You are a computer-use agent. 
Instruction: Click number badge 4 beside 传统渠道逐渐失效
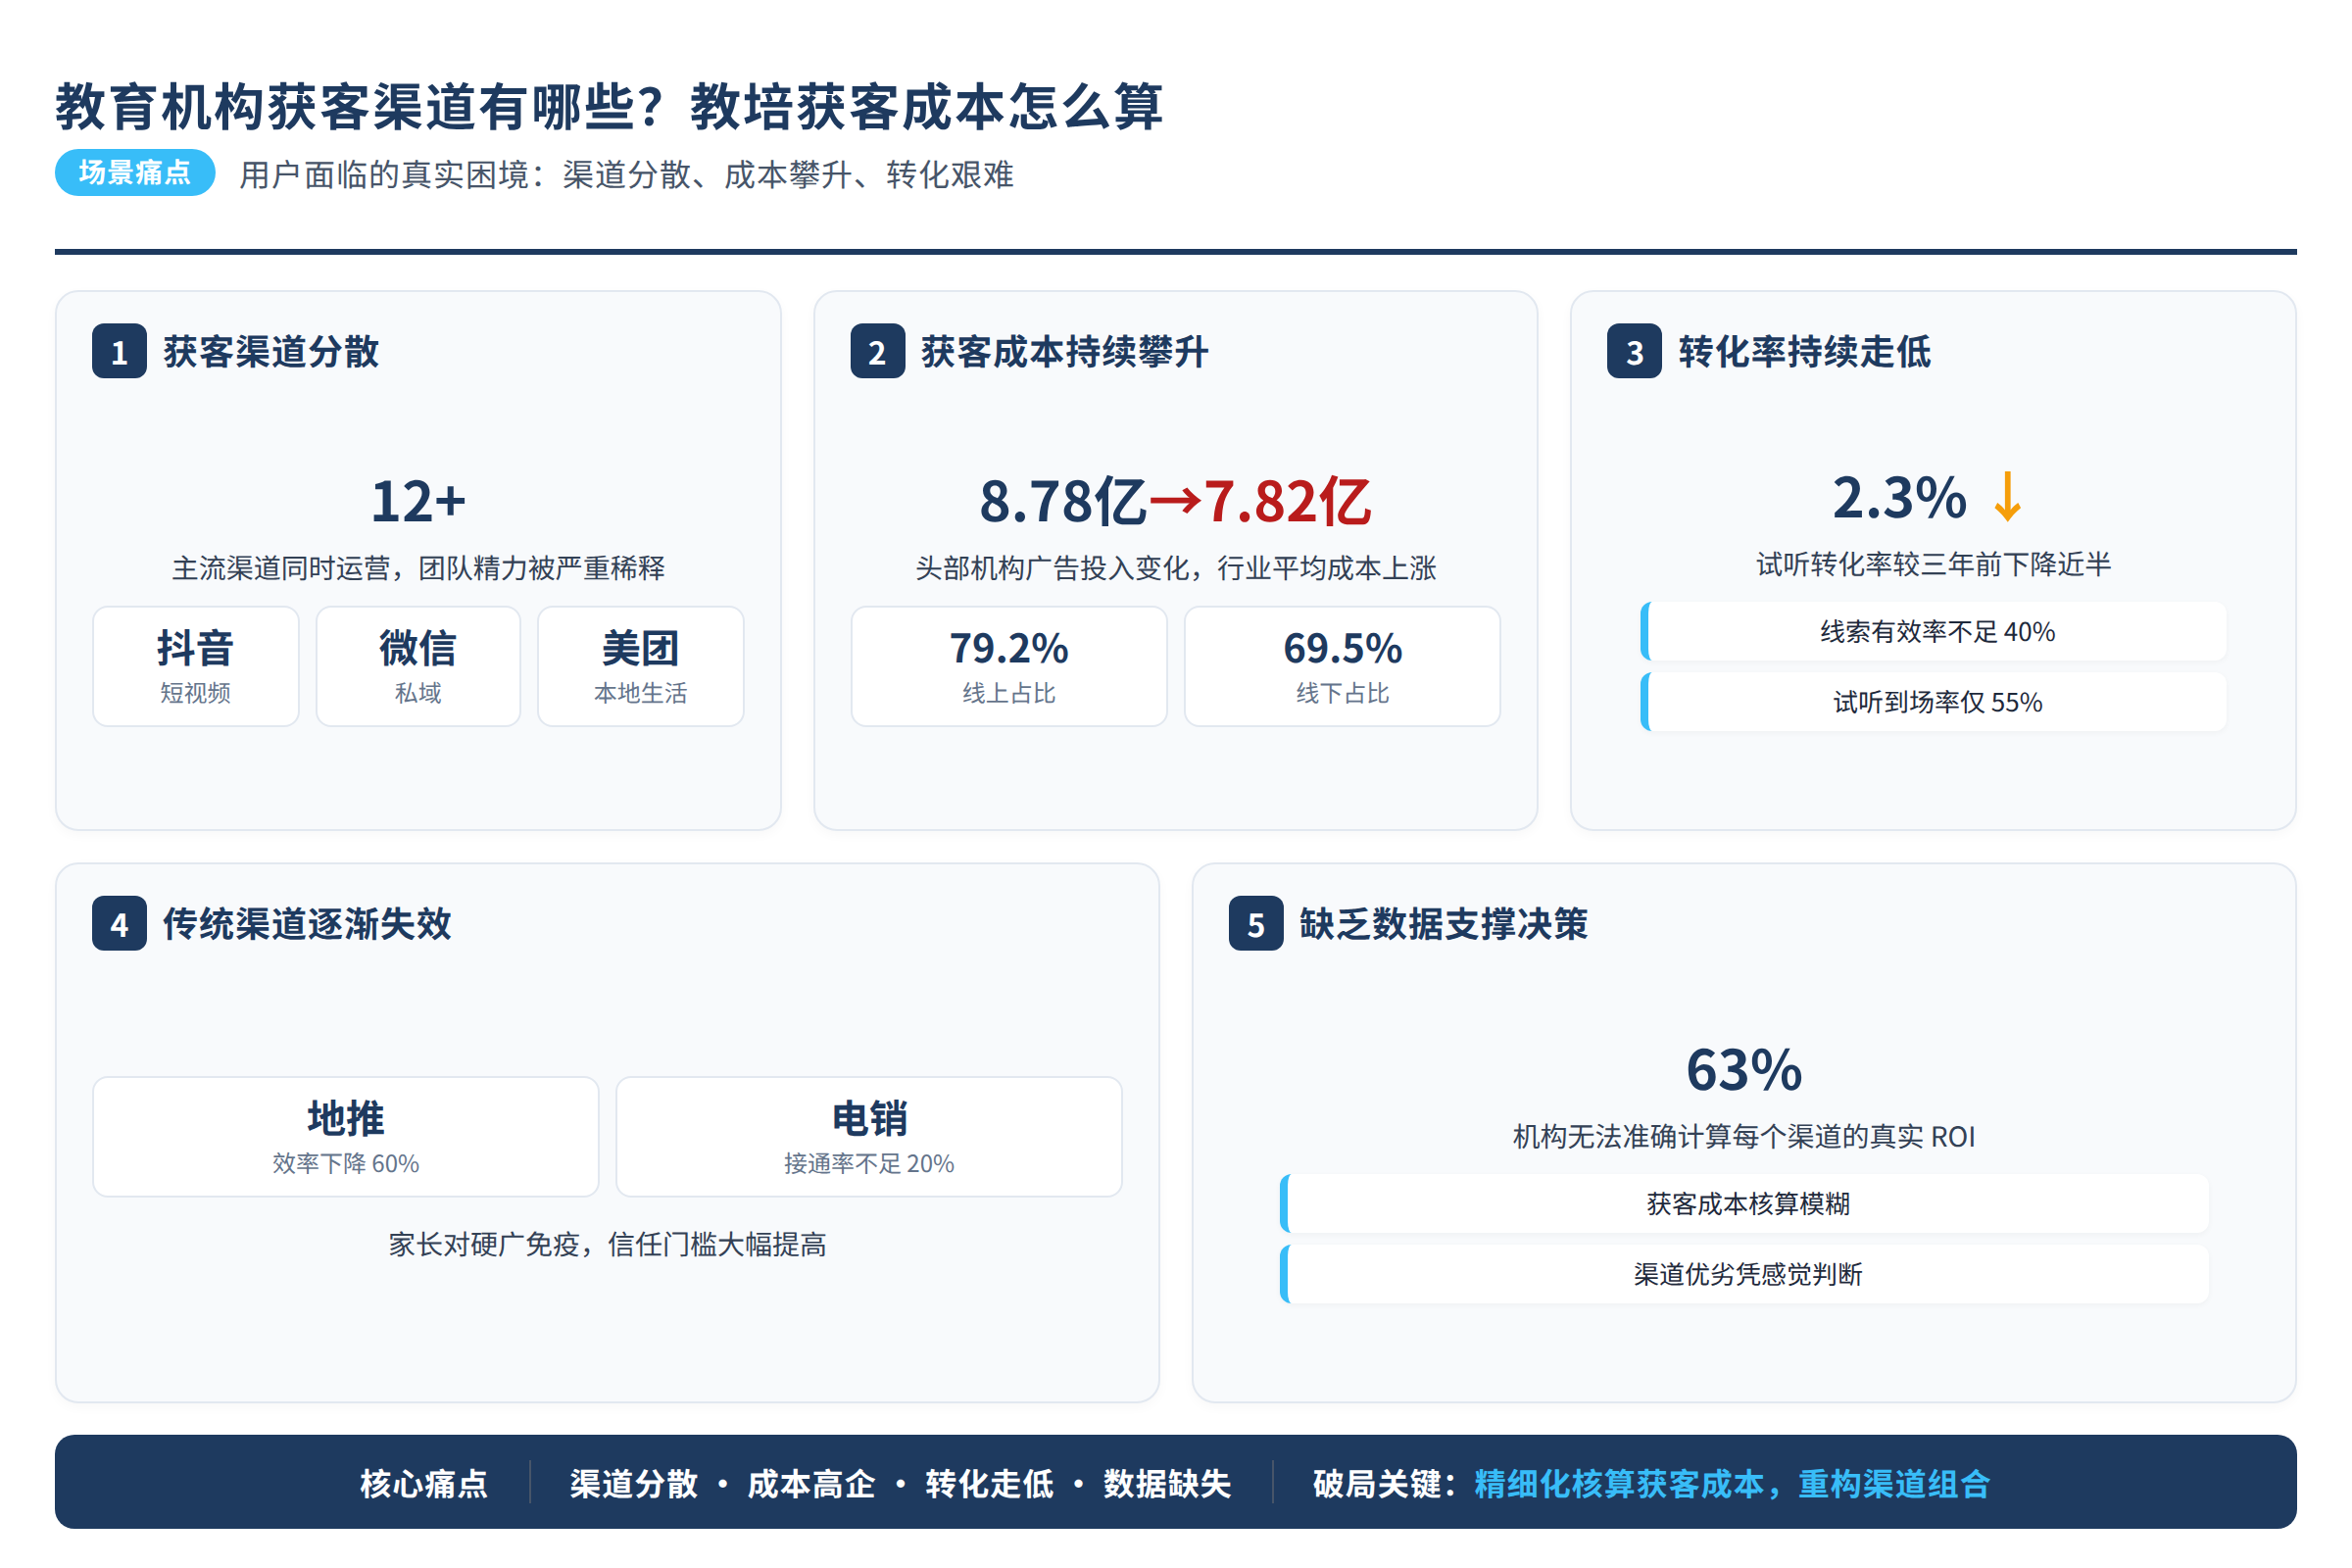[119, 924]
